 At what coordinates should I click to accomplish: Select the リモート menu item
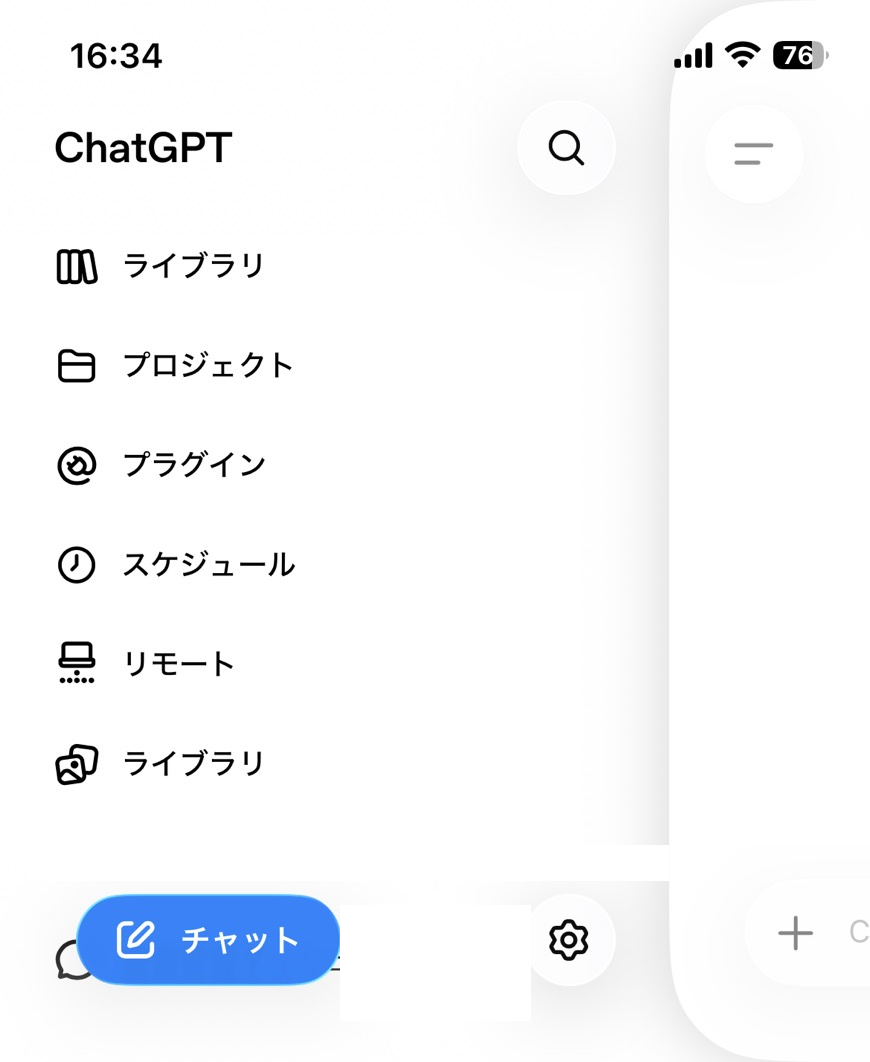[x=179, y=664]
